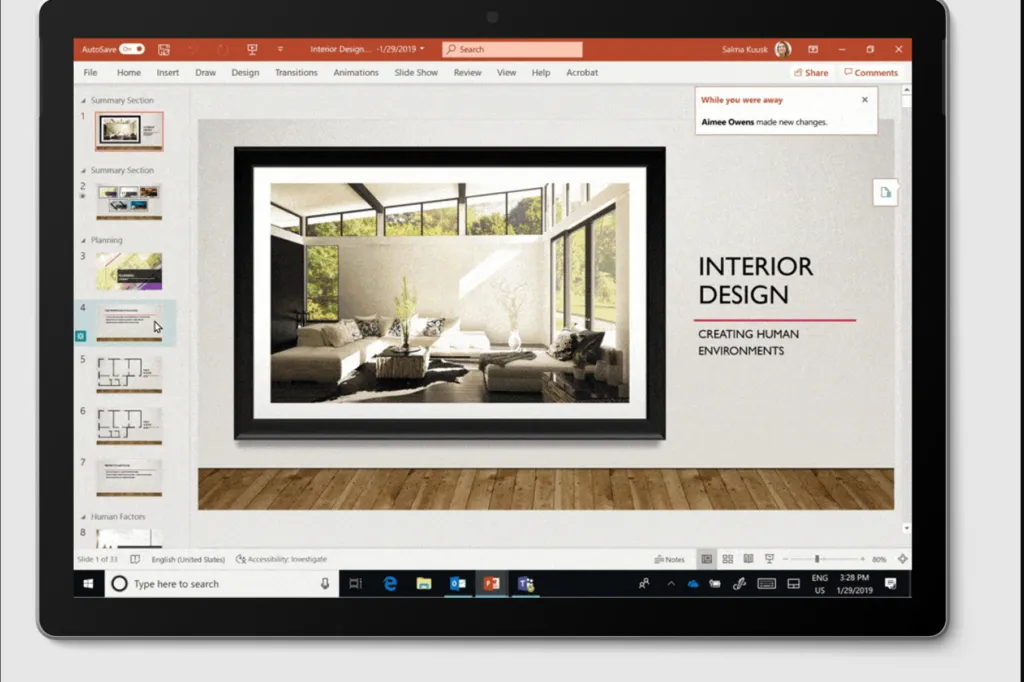
Task: Click the zoom slider handle
Action: (817, 559)
